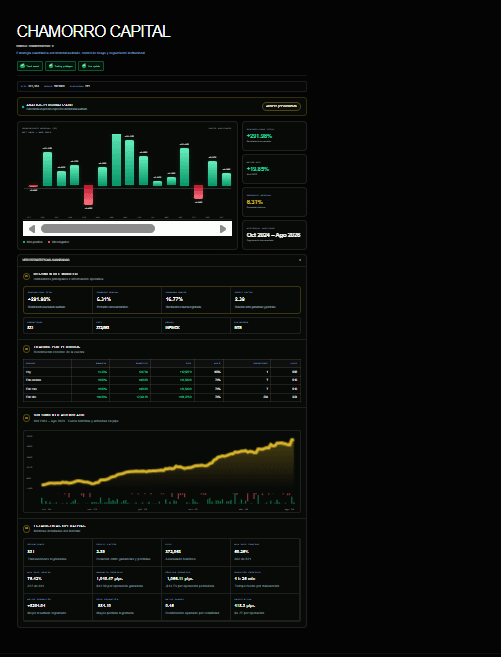Screen dimensions: 501x657
Task: Click the leftmost green badge below the tagline
Action: 30,66
